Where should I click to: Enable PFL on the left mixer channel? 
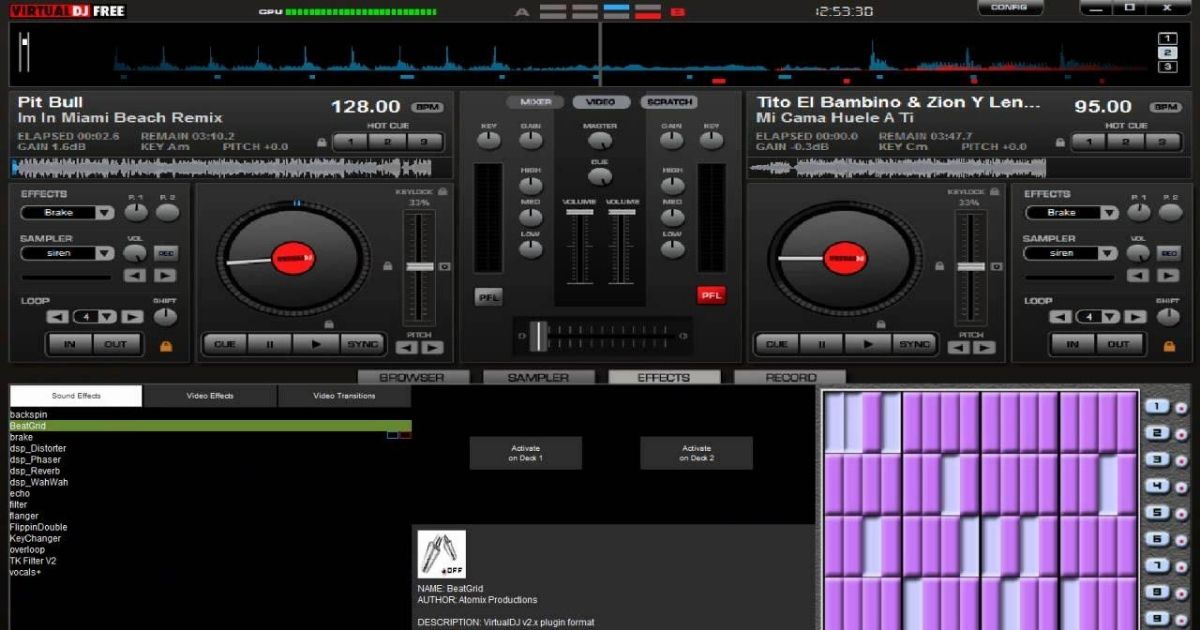(x=488, y=295)
